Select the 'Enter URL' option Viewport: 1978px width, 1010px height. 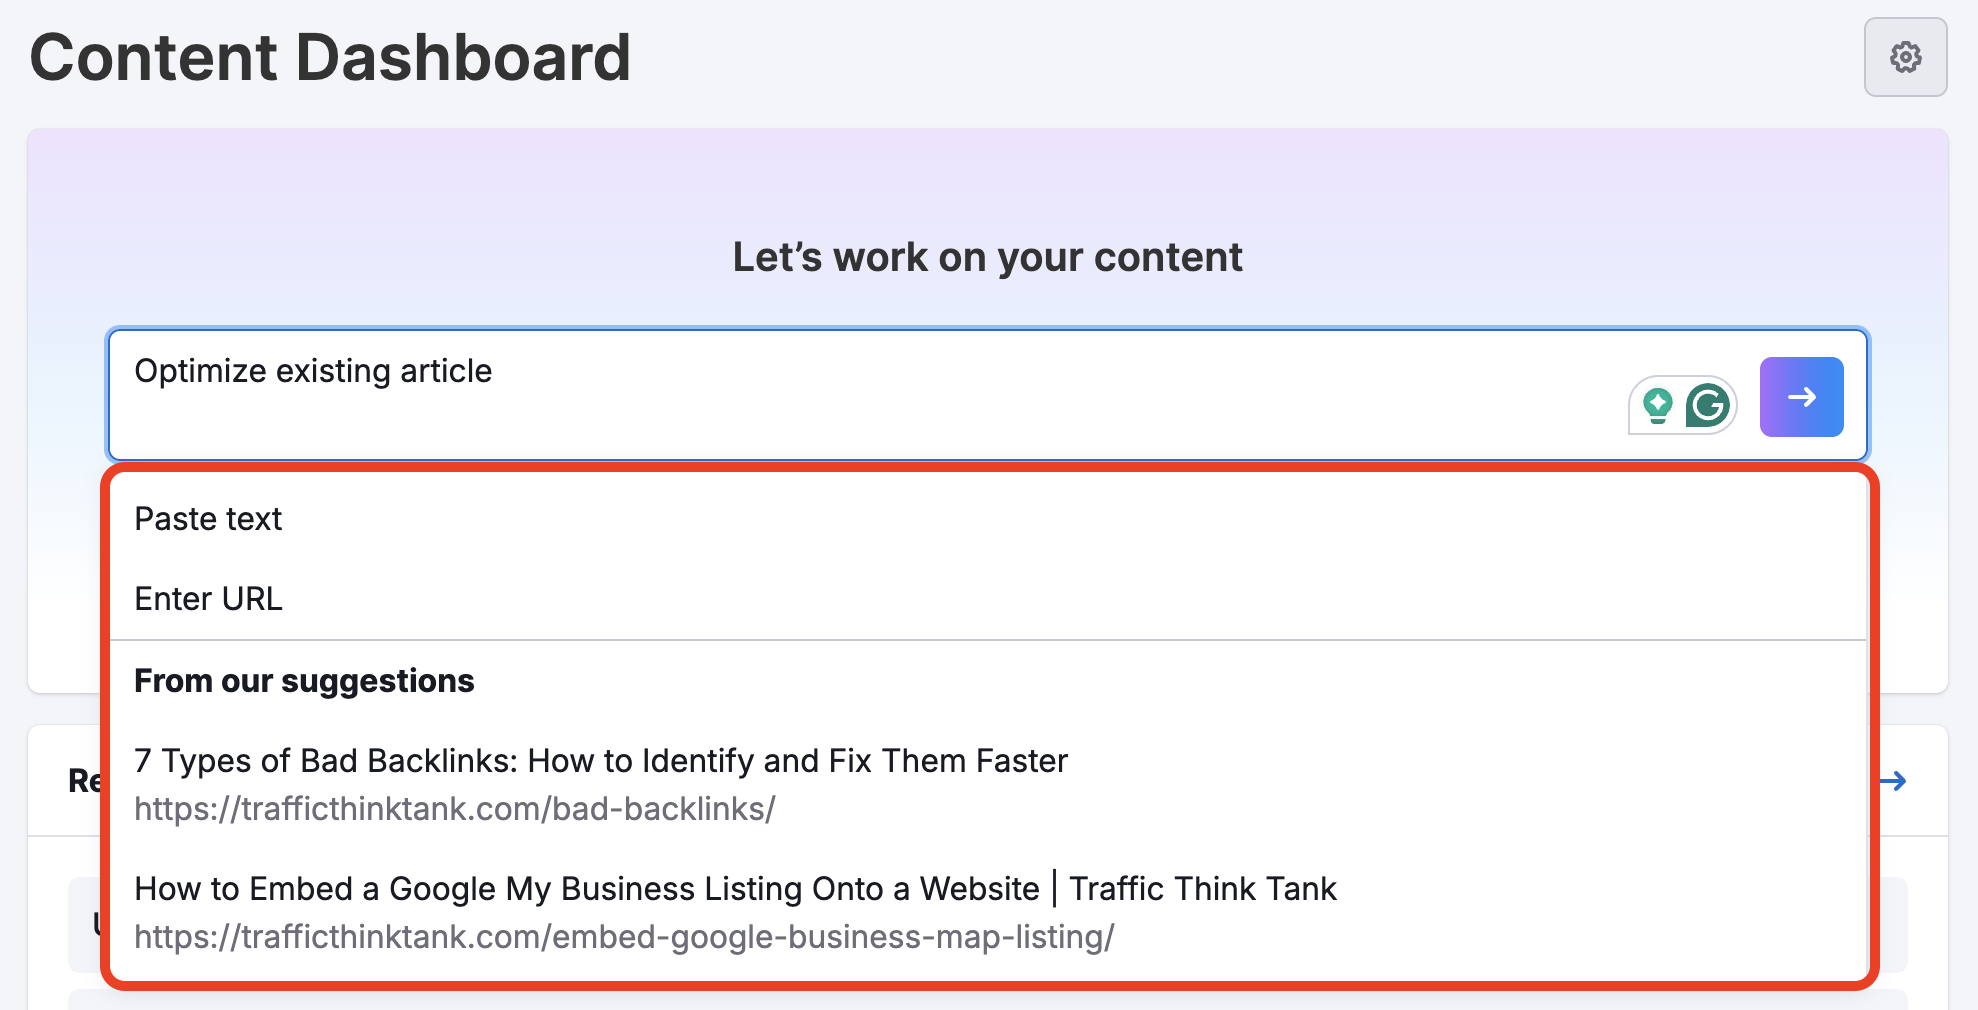208,598
